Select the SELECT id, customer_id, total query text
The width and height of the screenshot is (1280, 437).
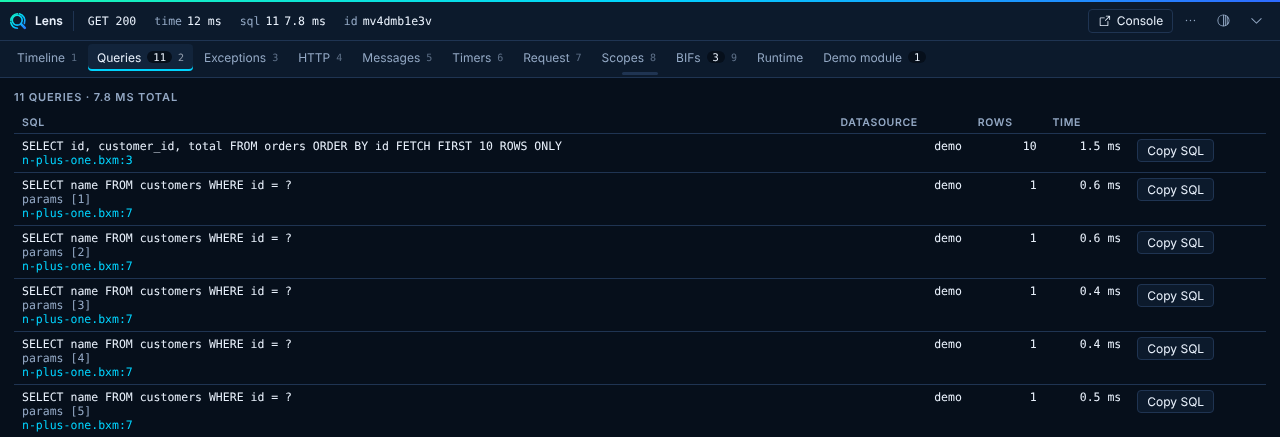[x=292, y=146]
